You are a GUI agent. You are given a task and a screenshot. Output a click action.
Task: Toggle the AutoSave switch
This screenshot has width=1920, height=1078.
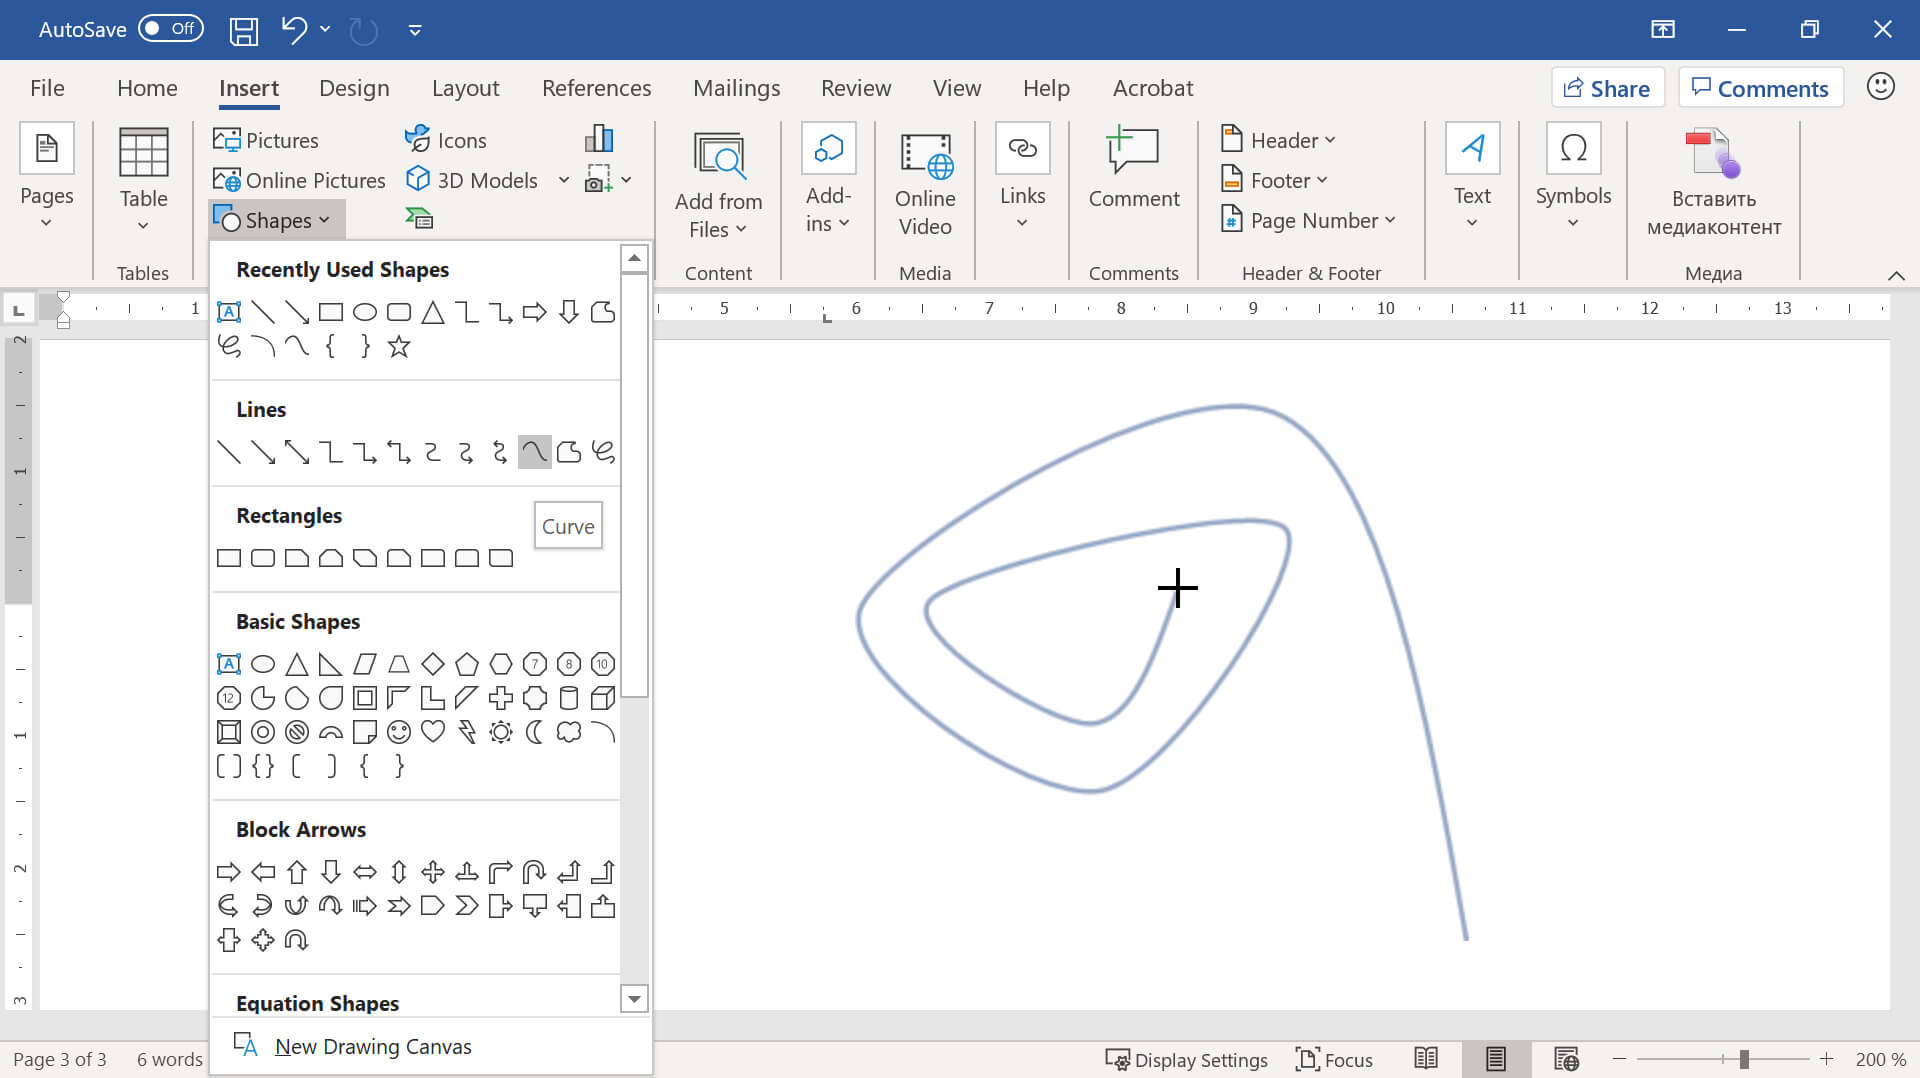pyautogui.click(x=170, y=29)
